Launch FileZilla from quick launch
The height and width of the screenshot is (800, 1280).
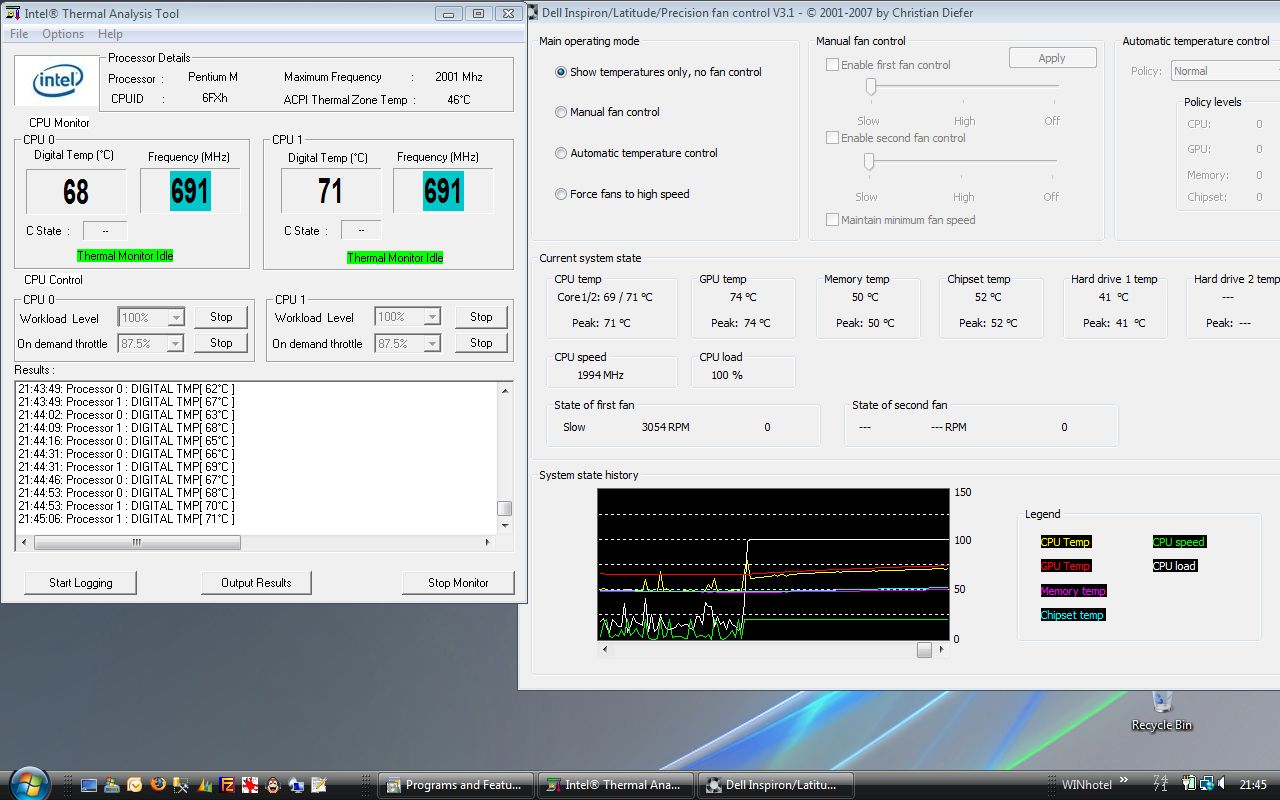click(227, 785)
